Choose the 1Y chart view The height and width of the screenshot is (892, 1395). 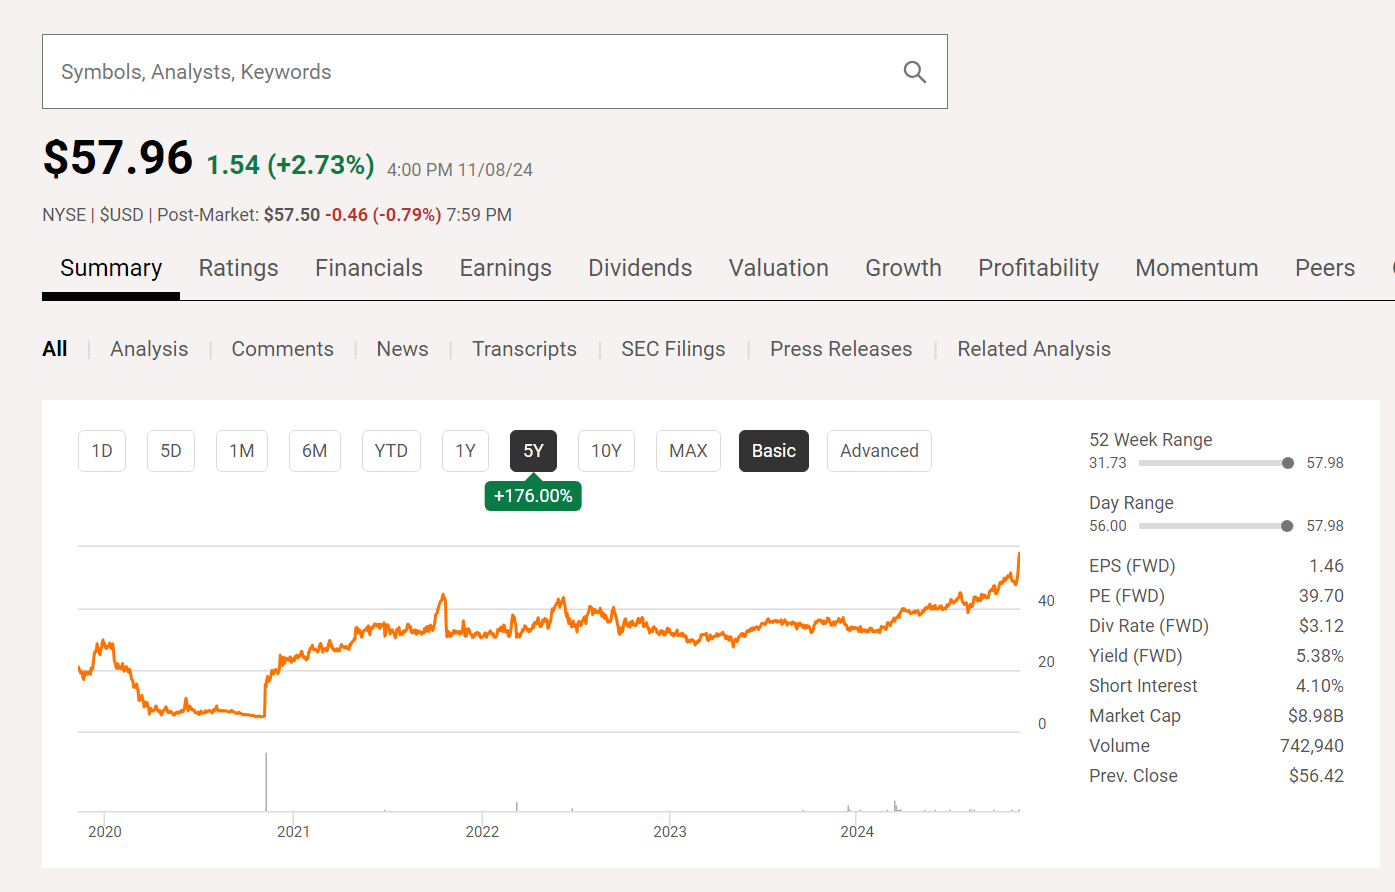click(465, 451)
